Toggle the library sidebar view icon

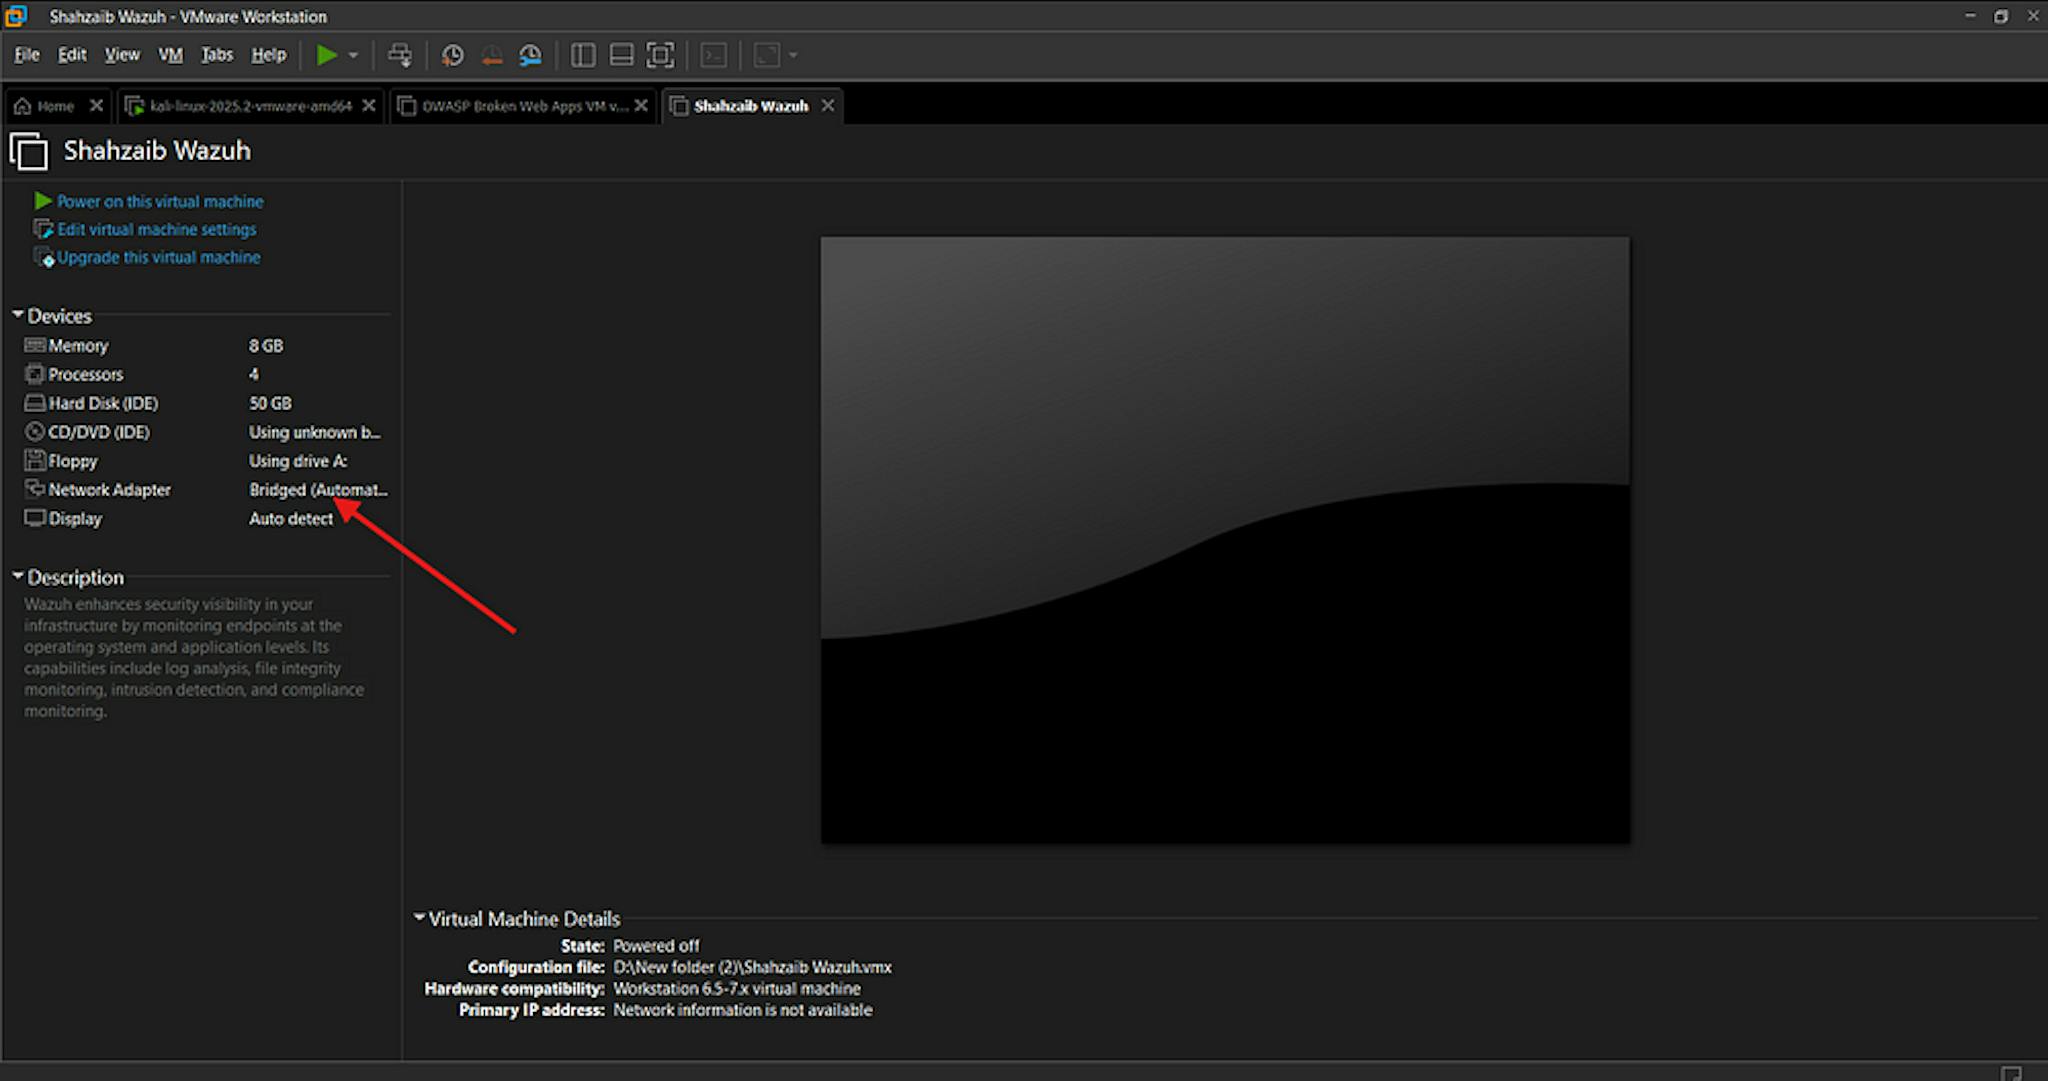583,55
